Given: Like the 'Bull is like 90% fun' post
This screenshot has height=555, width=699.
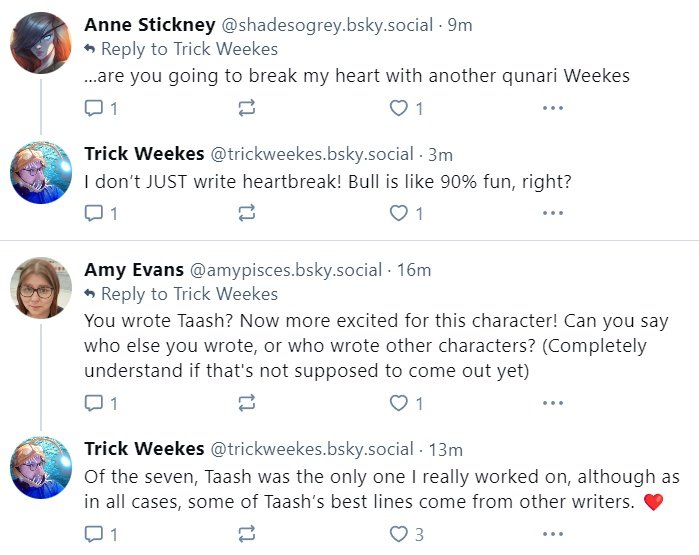Looking at the screenshot, I should coord(399,213).
